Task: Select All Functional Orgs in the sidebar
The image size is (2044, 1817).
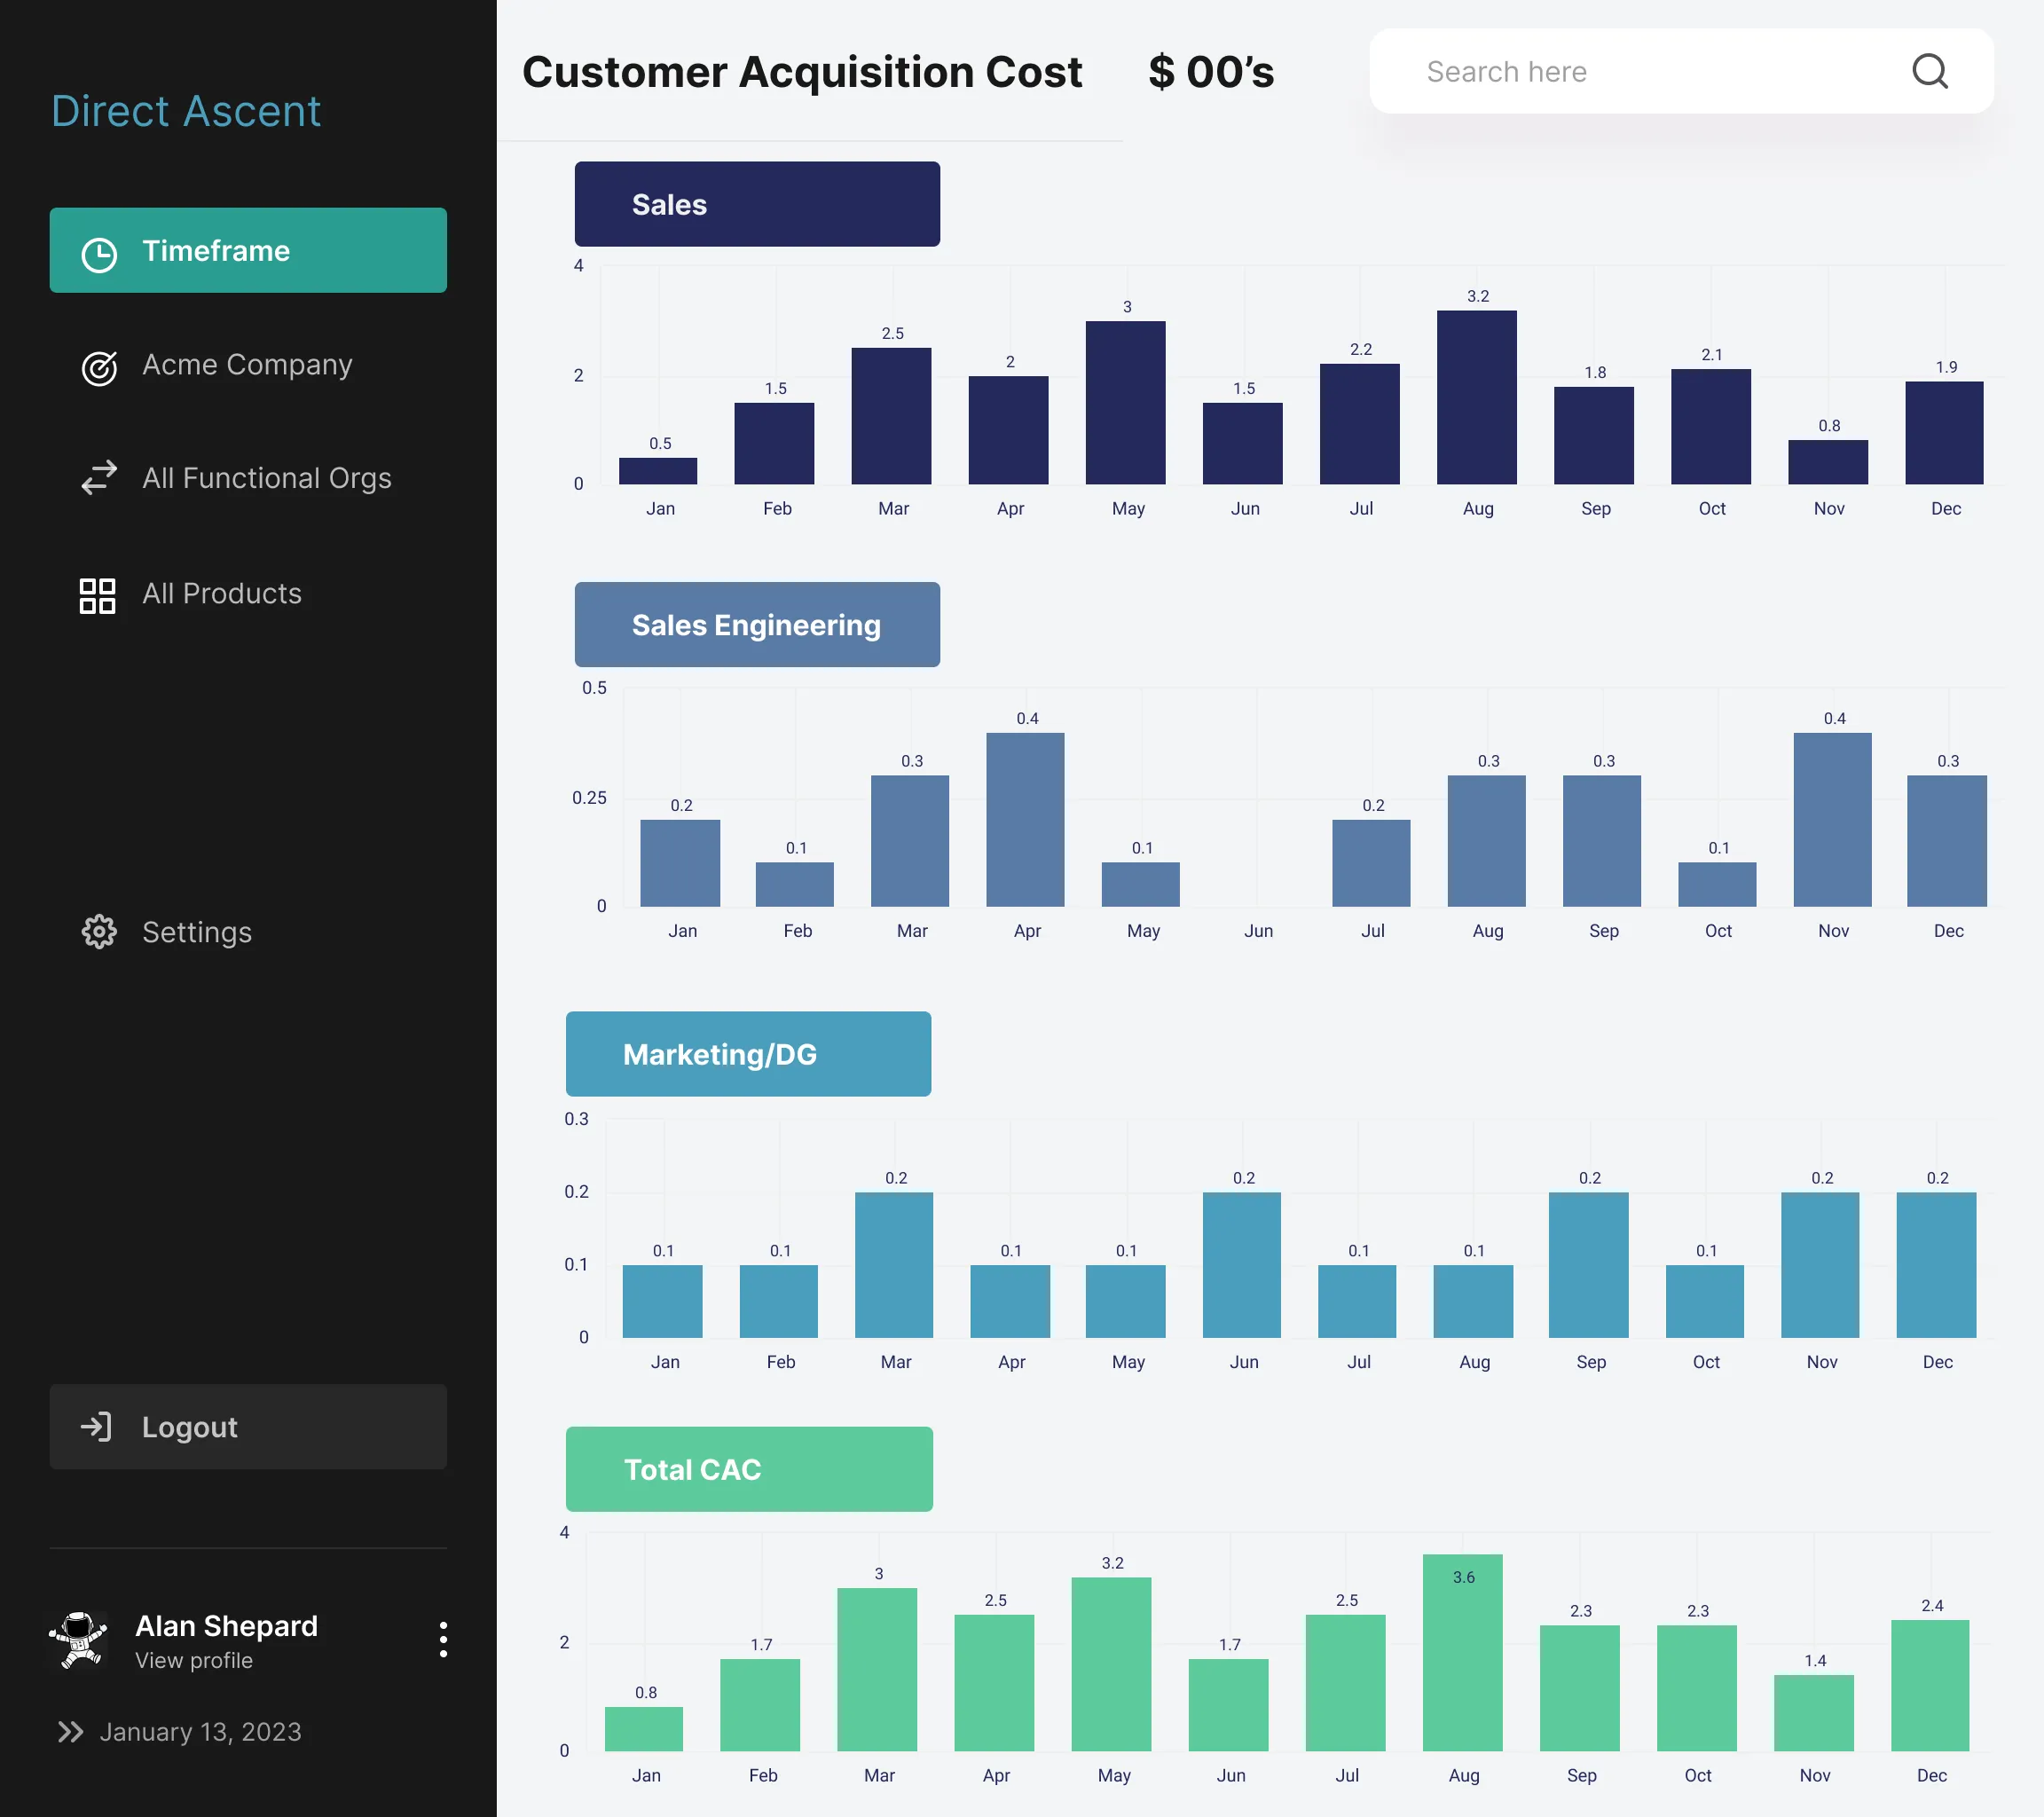Action: pyautogui.click(x=266, y=478)
